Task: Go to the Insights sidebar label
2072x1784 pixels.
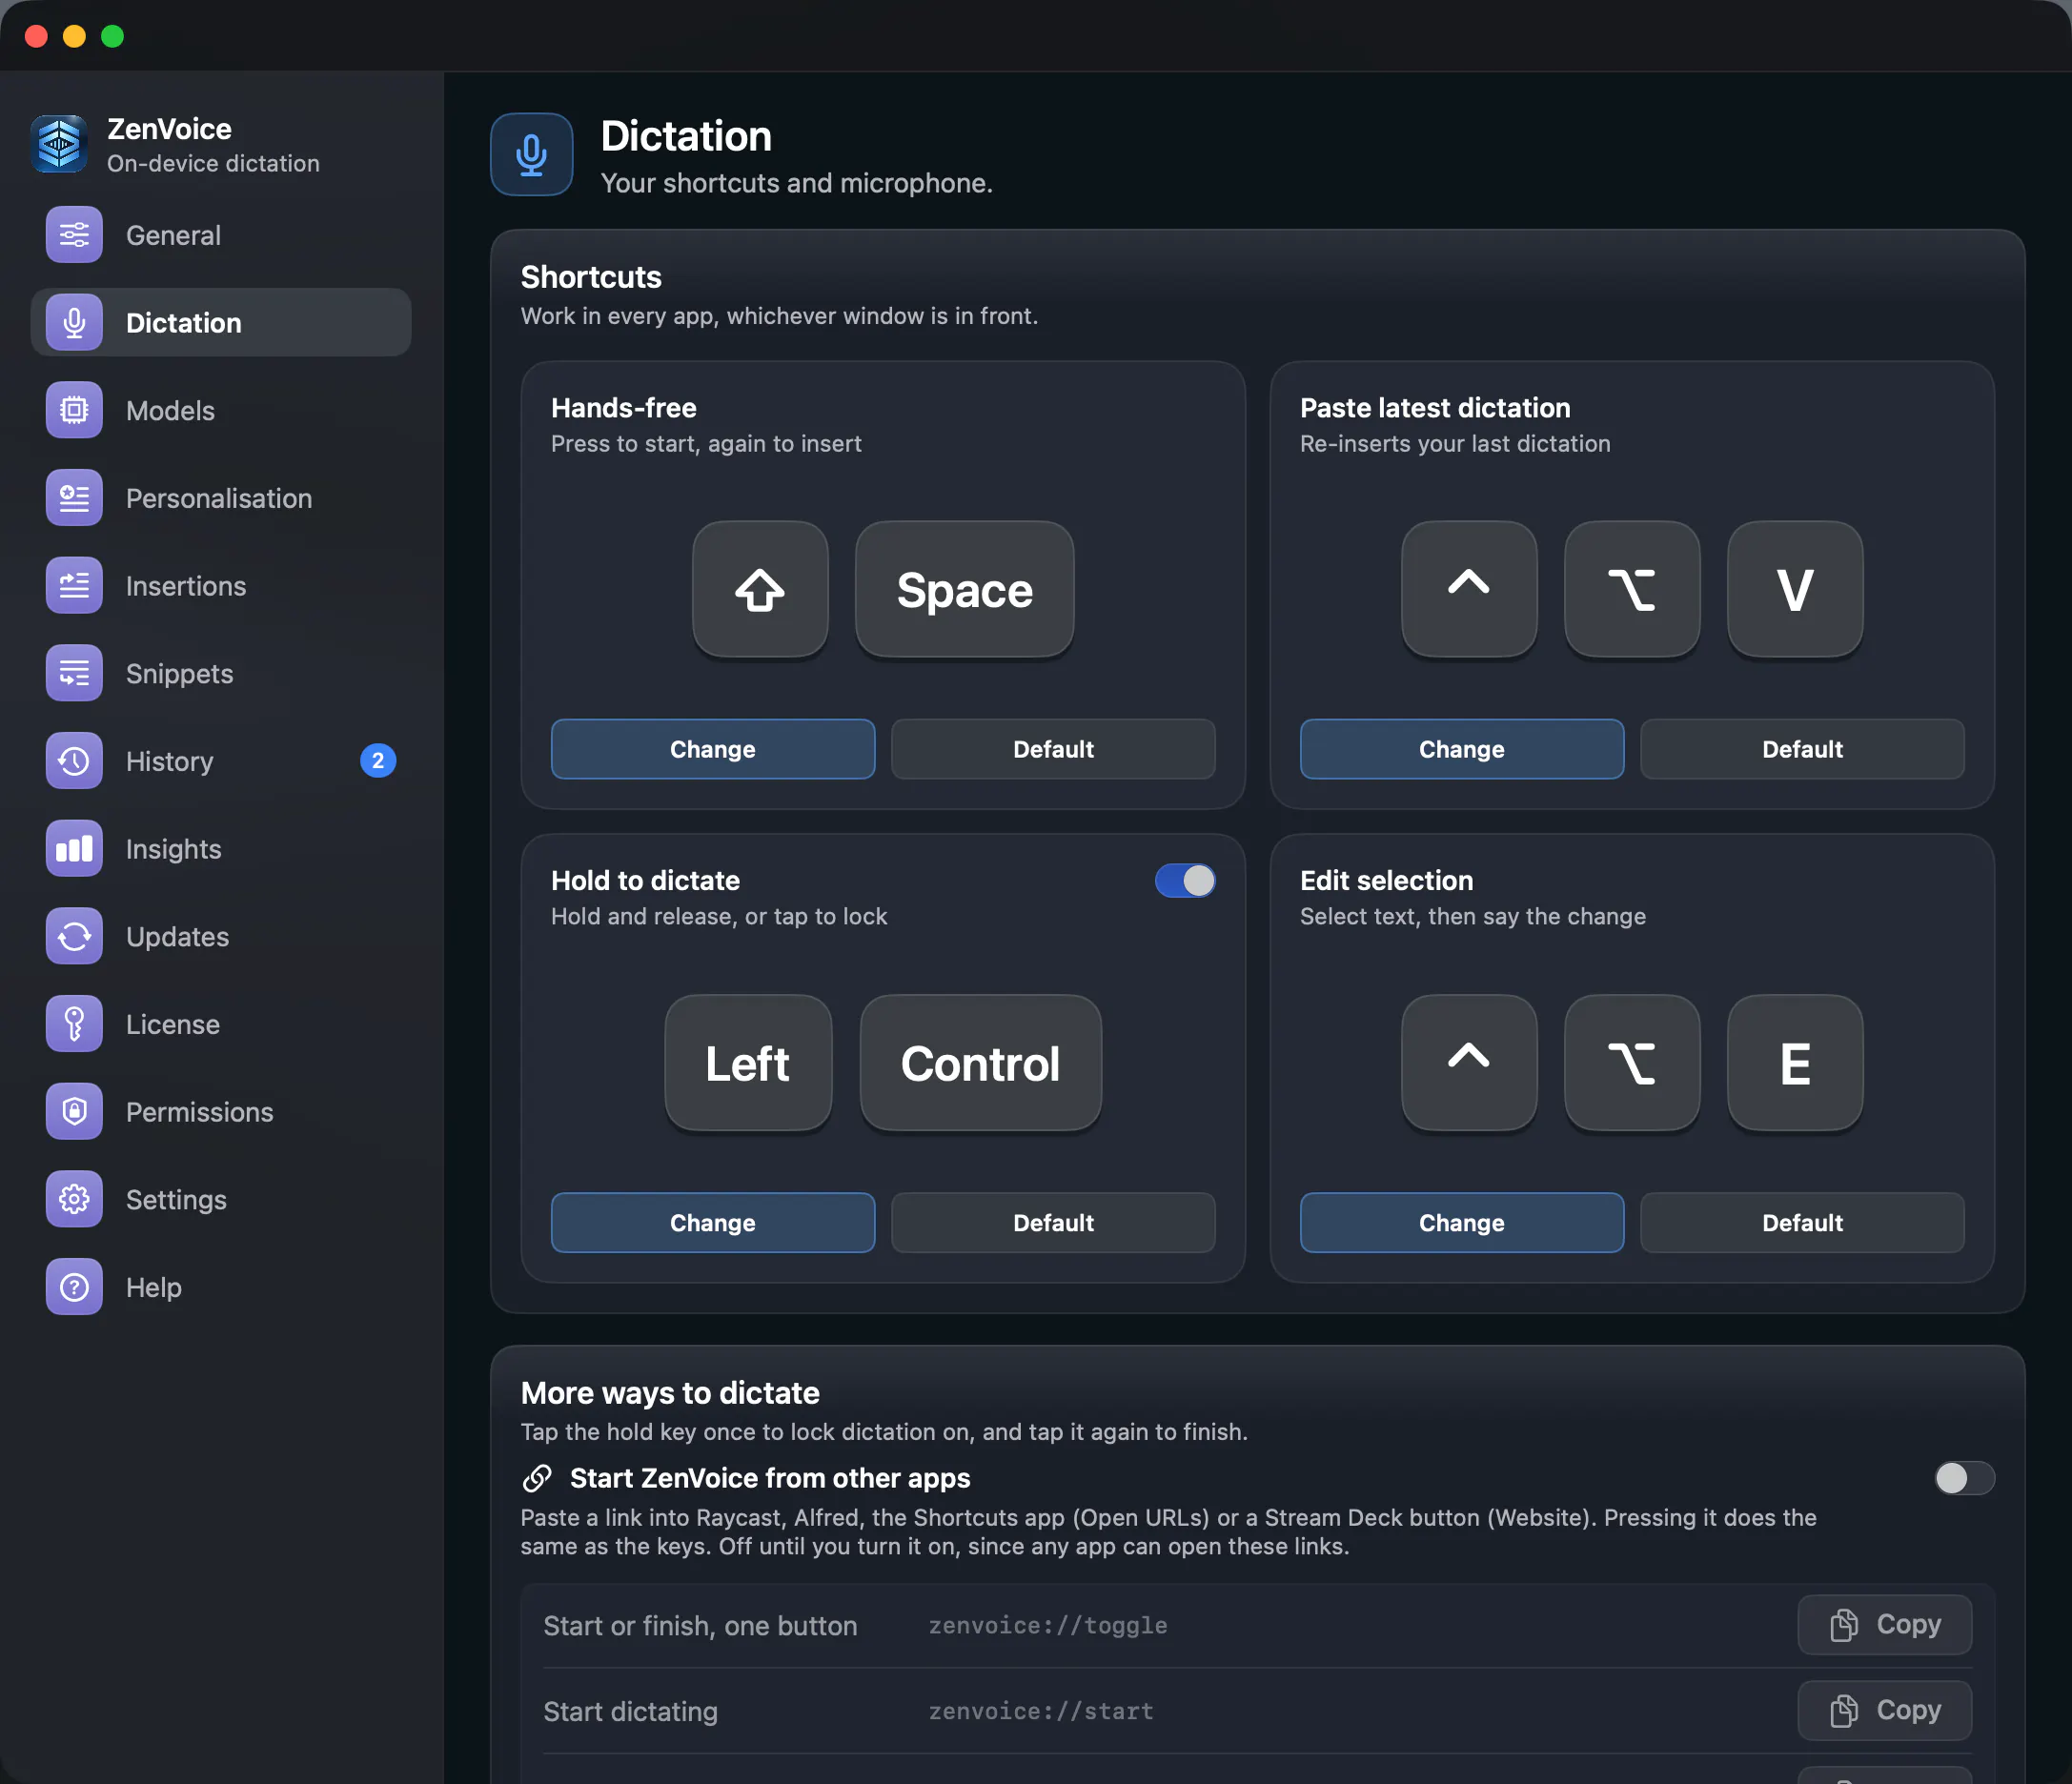Action: [174, 849]
